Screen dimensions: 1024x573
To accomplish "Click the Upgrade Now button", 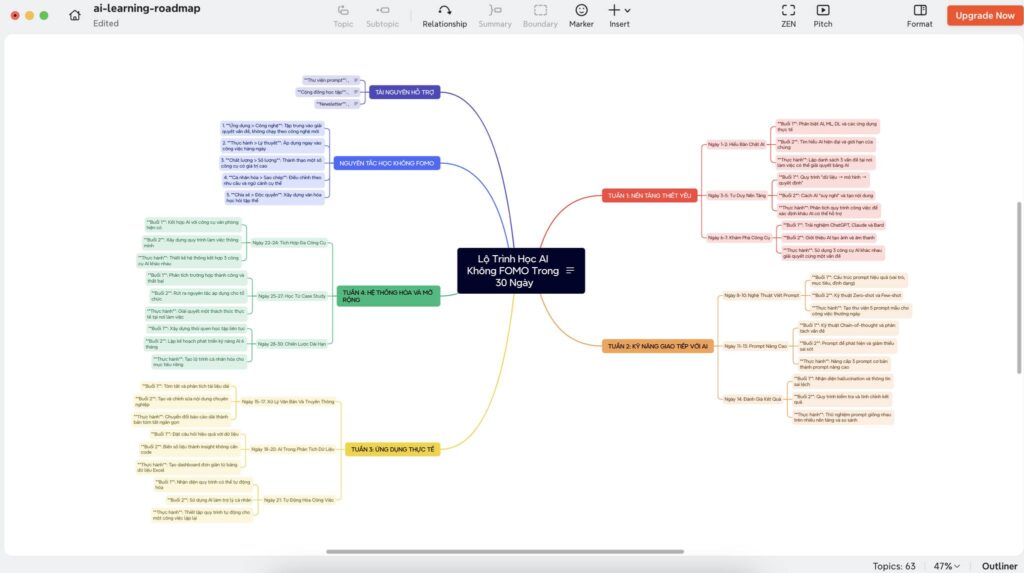I will [x=984, y=15].
